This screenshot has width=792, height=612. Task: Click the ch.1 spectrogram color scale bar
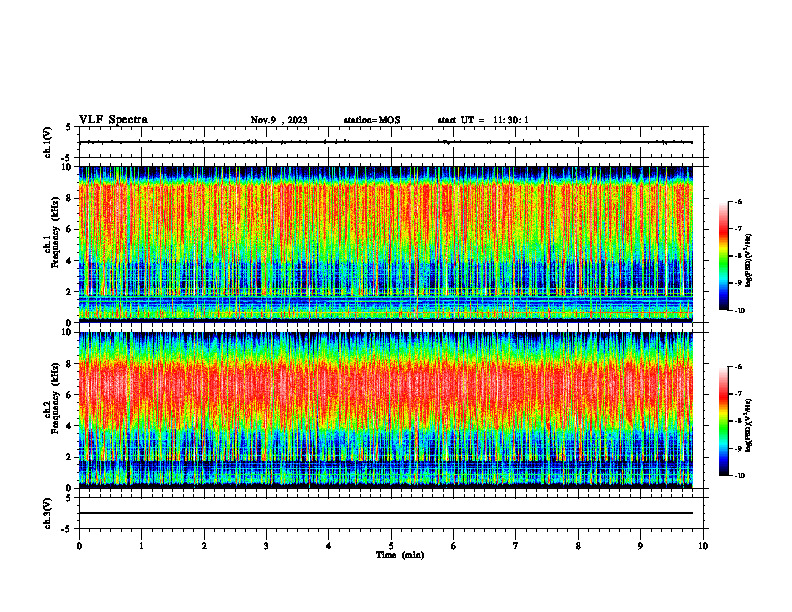pyautogui.click(x=724, y=256)
